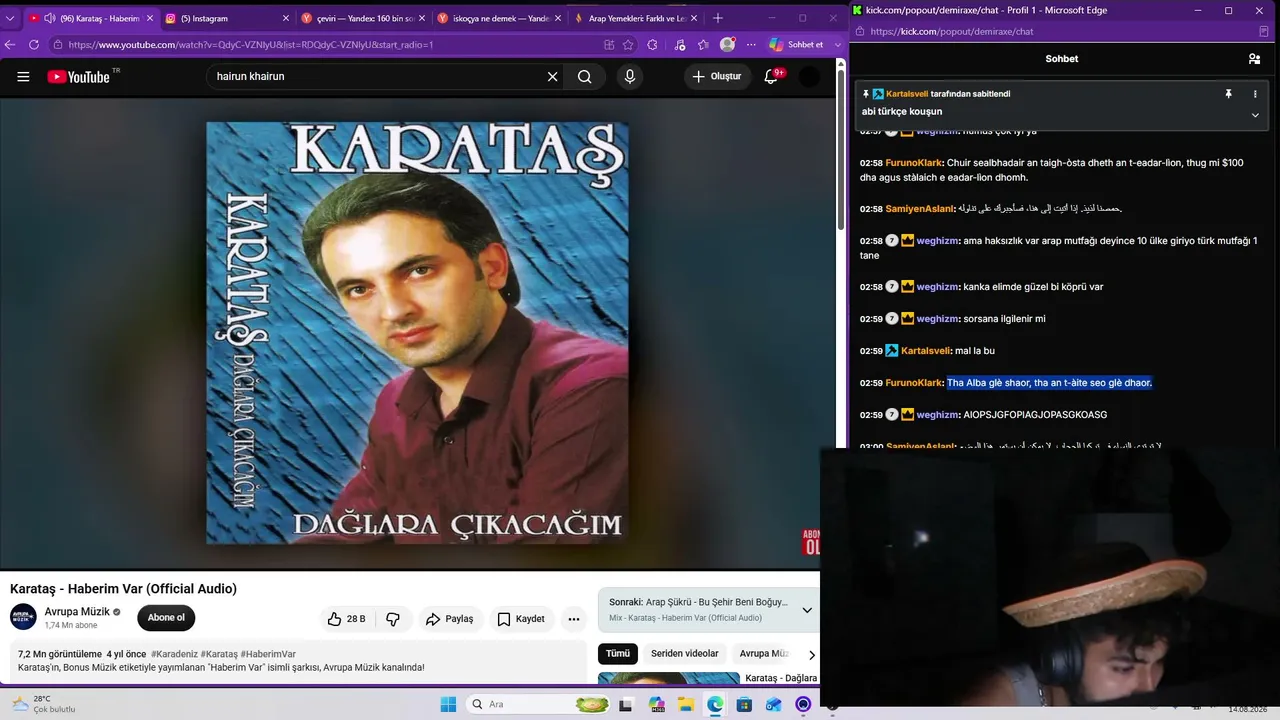Viewport: 1280px width, 720px height.
Task: Go back in the YouTube browser window
Action: coord(10,44)
